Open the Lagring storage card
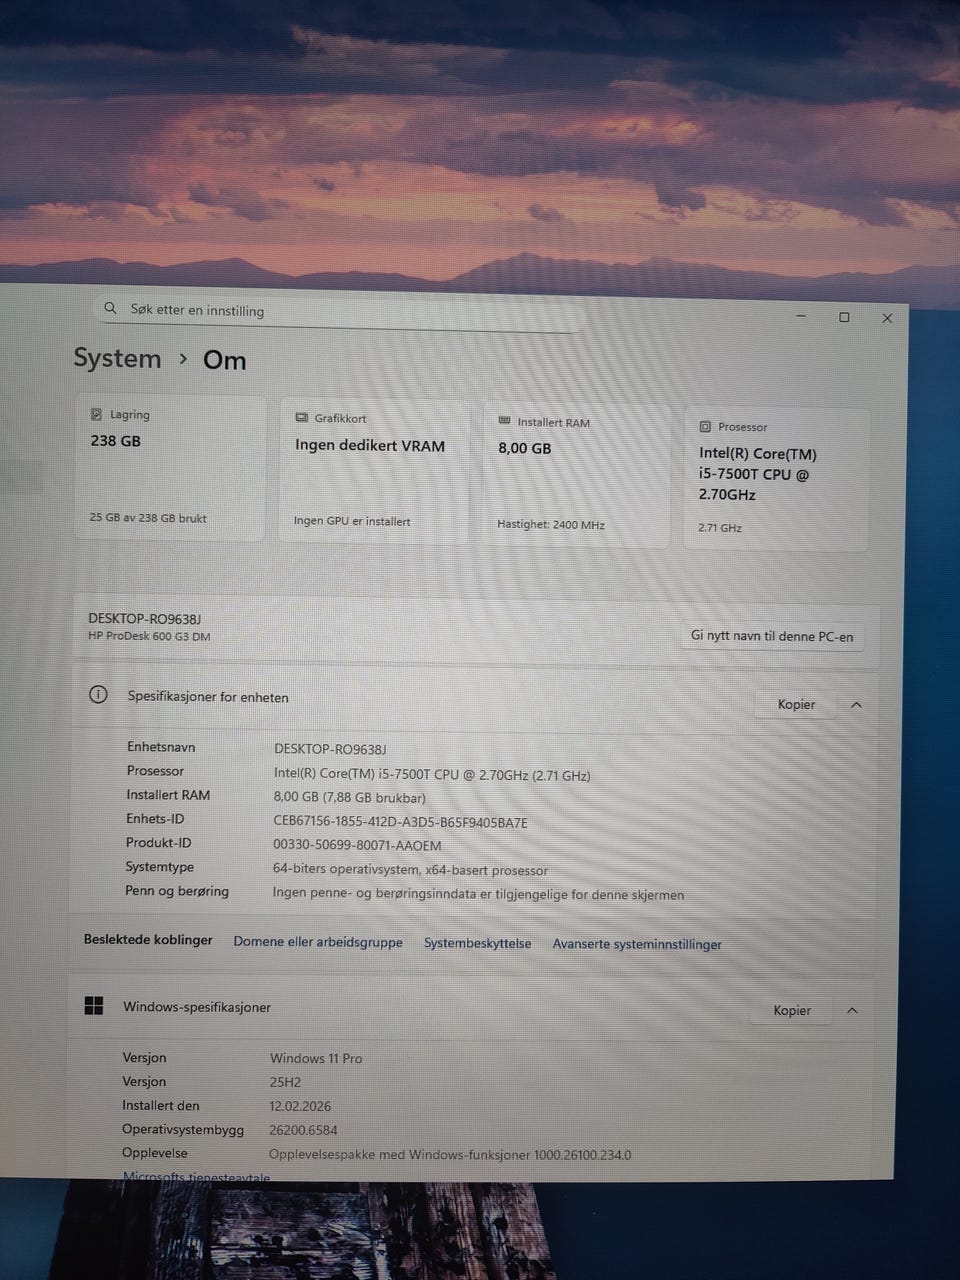 pyautogui.click(x=170, y=467)
